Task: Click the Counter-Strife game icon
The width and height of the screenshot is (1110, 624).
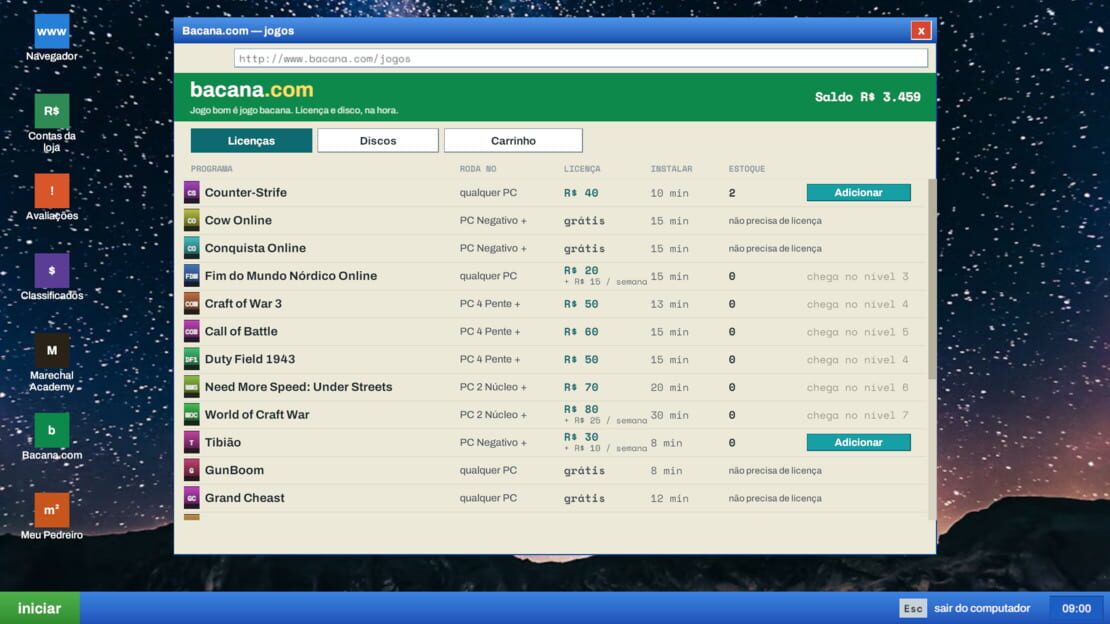Action: tap(192, 193)
